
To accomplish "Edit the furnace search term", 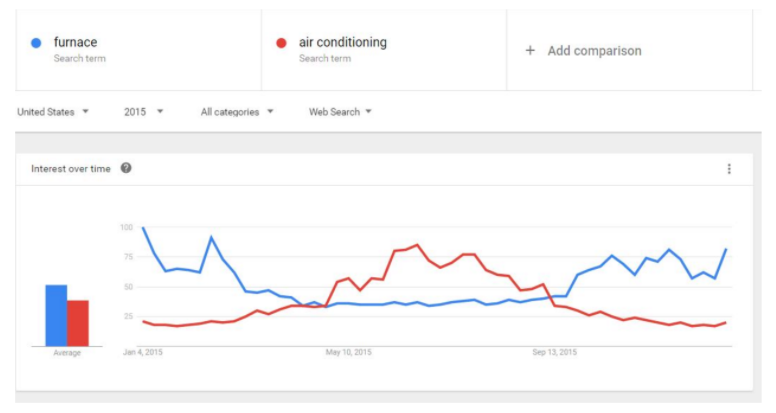I will (x=75, y=43).
